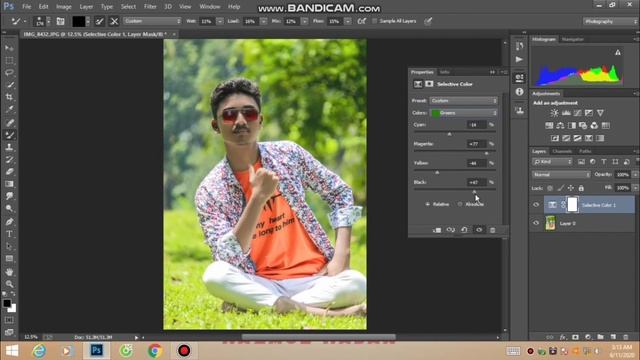The width and height of the screenshot is (640, 360).
Task: Click the lock all icon in Layers
Action: [x=581, y=188]
